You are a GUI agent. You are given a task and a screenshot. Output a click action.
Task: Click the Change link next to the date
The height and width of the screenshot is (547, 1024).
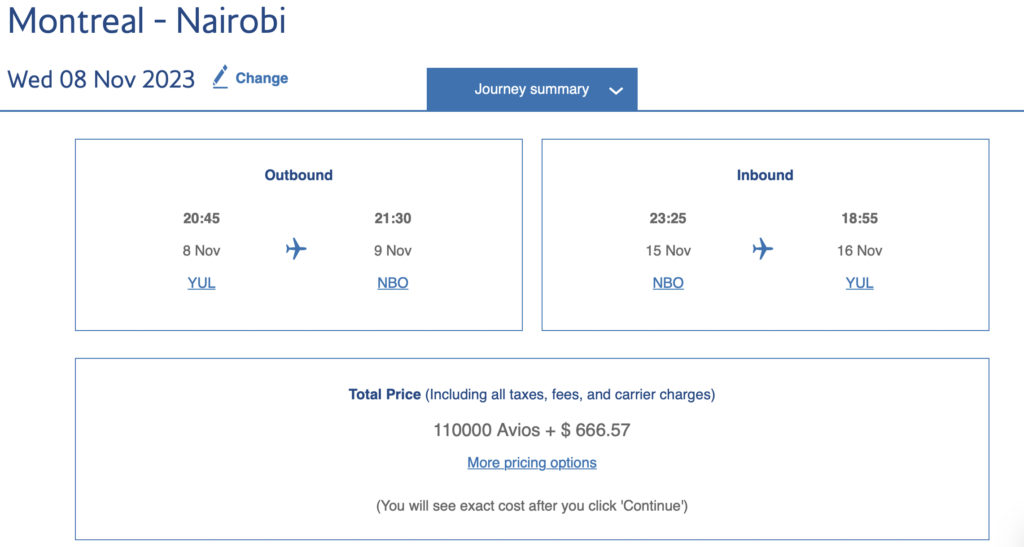click(x=261, y=78)
